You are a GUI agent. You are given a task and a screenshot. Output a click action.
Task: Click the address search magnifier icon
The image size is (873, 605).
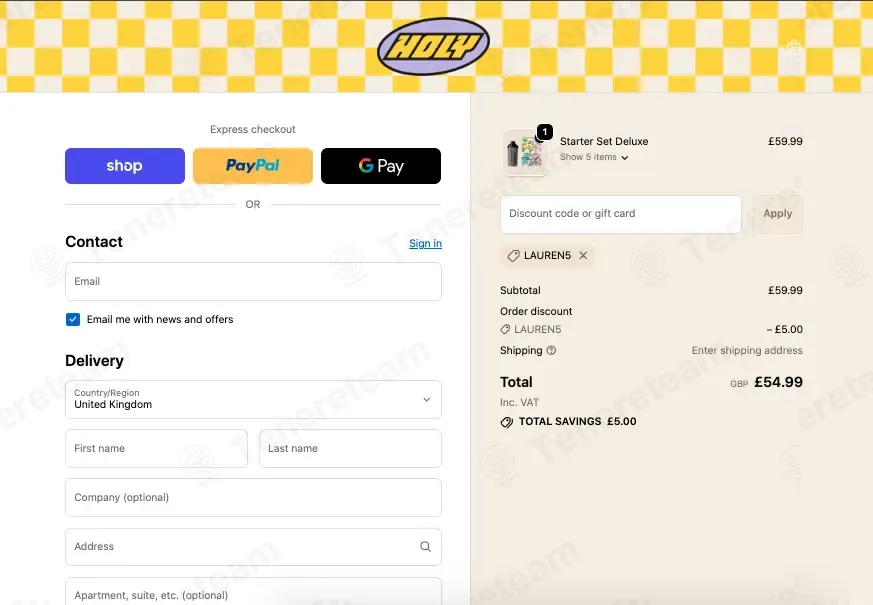tap(425, 547)
